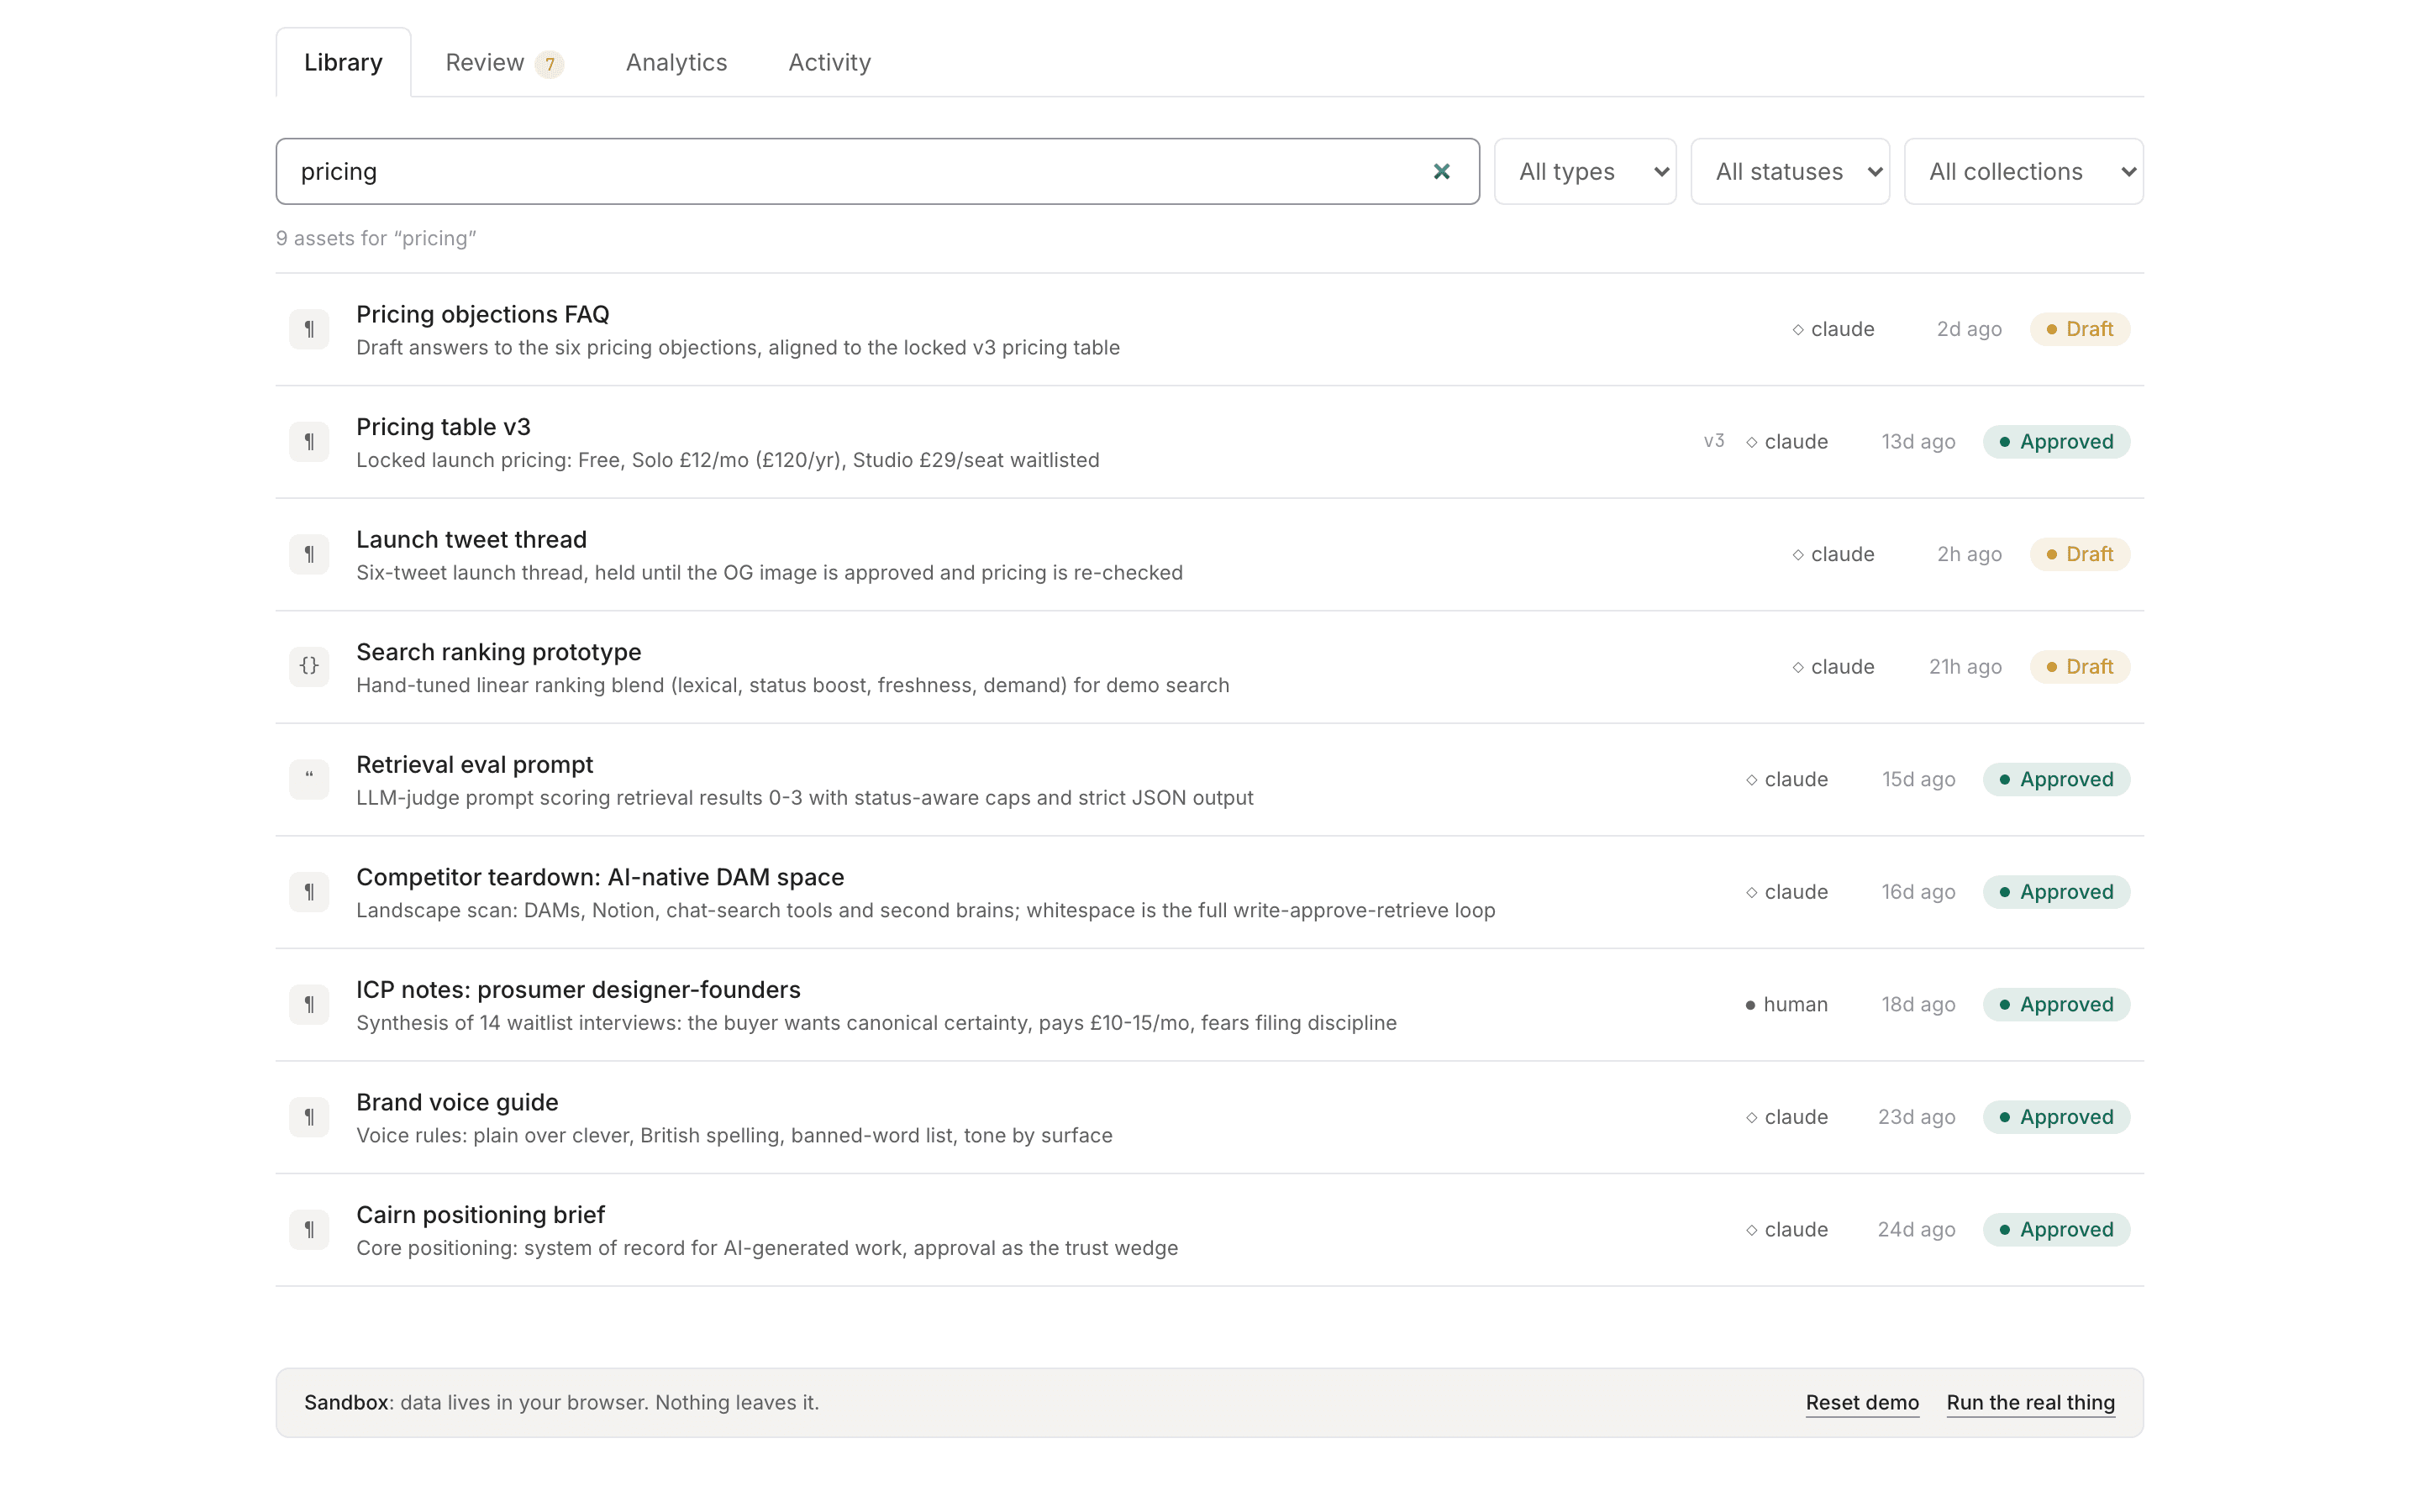Click the Reset demo link

click(x=1862, y=1402)
